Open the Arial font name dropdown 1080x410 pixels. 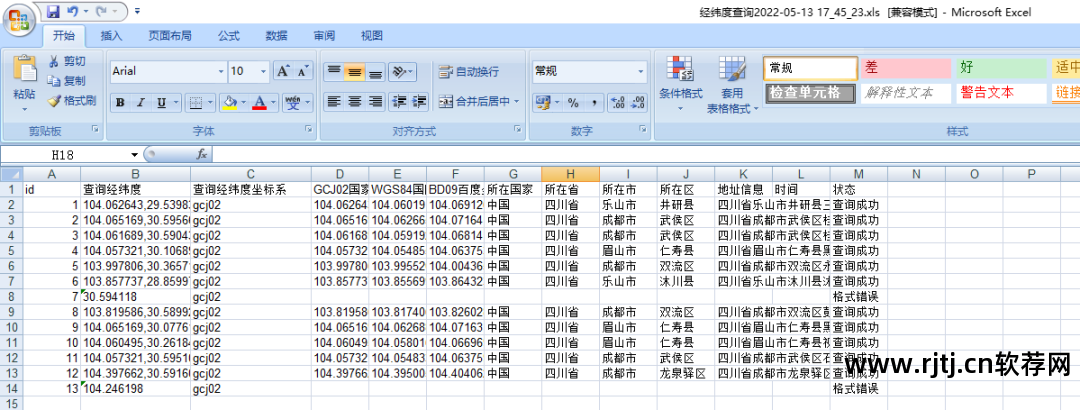221,72
